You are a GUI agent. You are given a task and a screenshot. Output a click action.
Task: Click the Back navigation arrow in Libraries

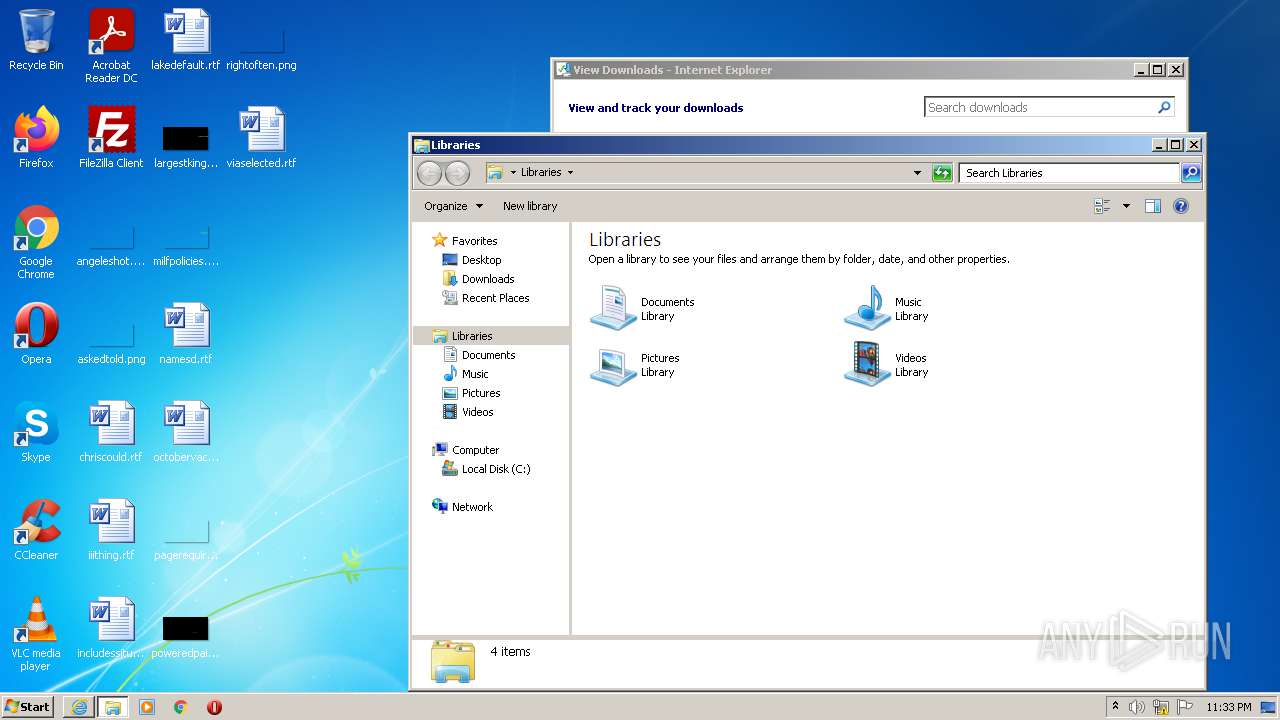[x=429, y=173]
